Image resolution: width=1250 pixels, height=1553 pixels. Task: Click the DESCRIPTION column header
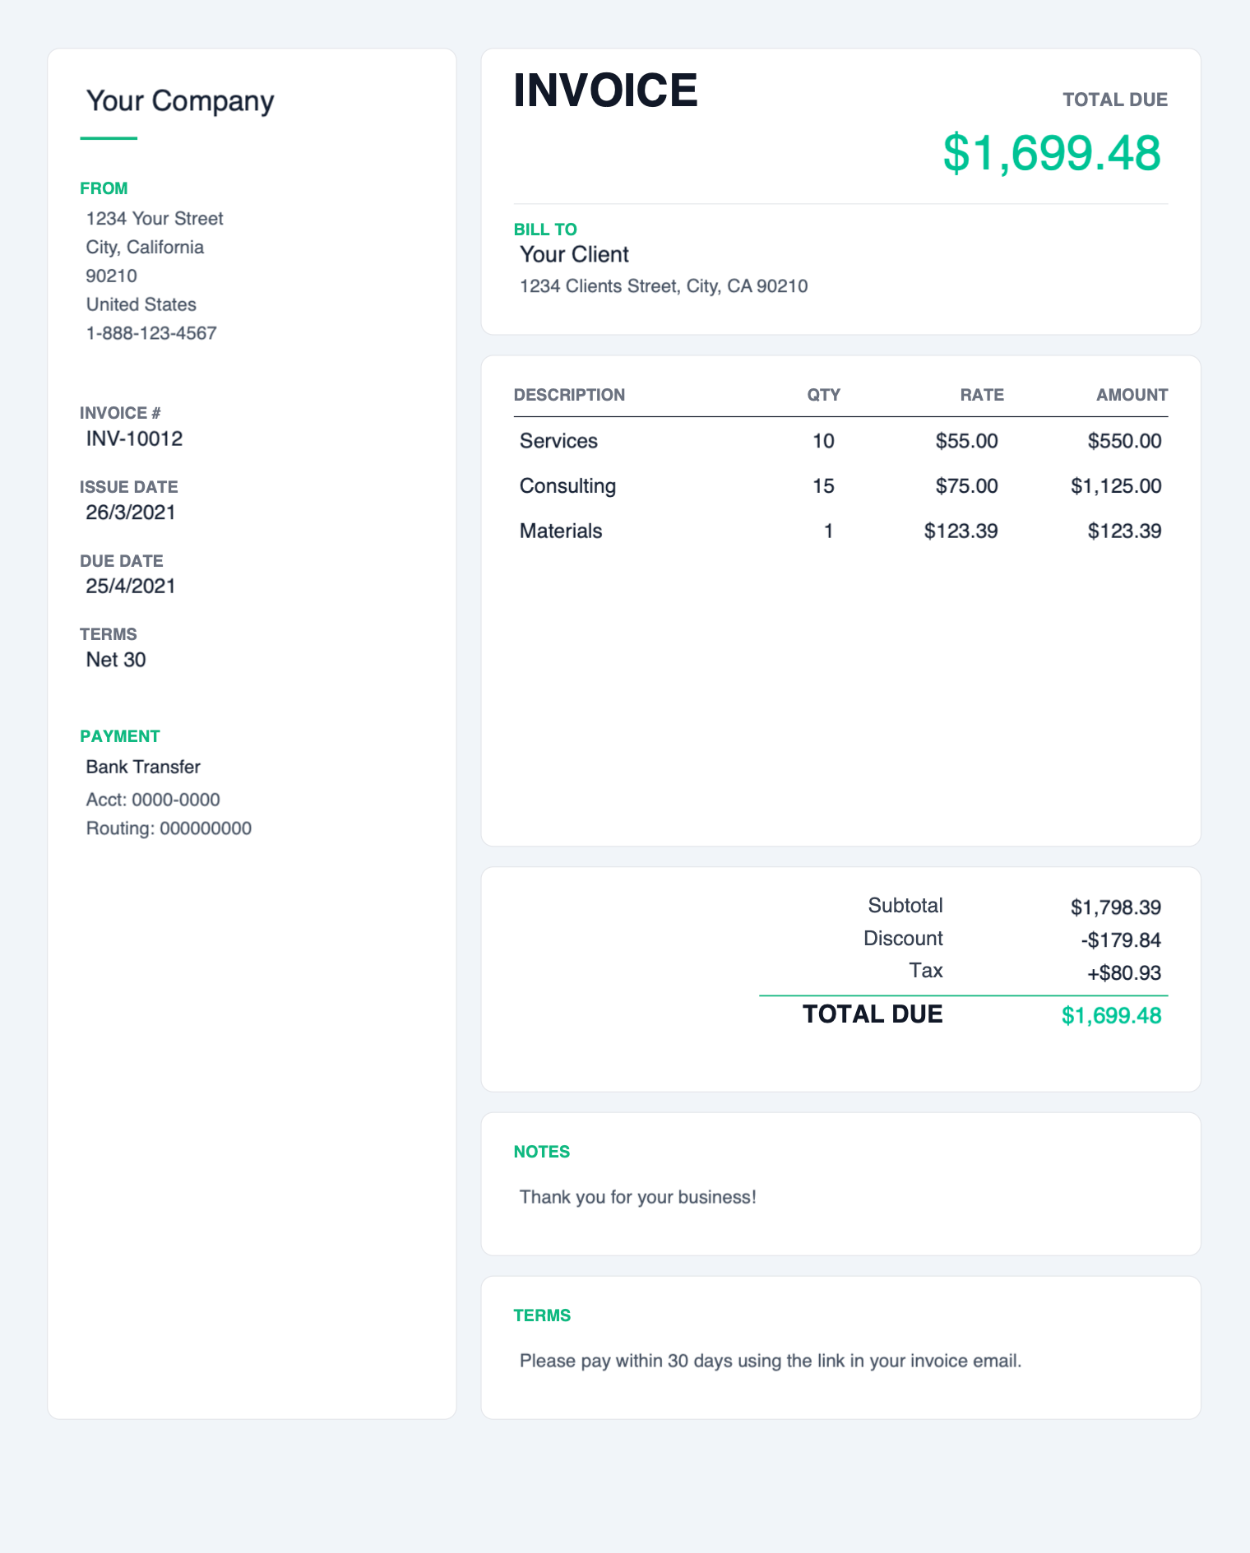click(569, 395)
